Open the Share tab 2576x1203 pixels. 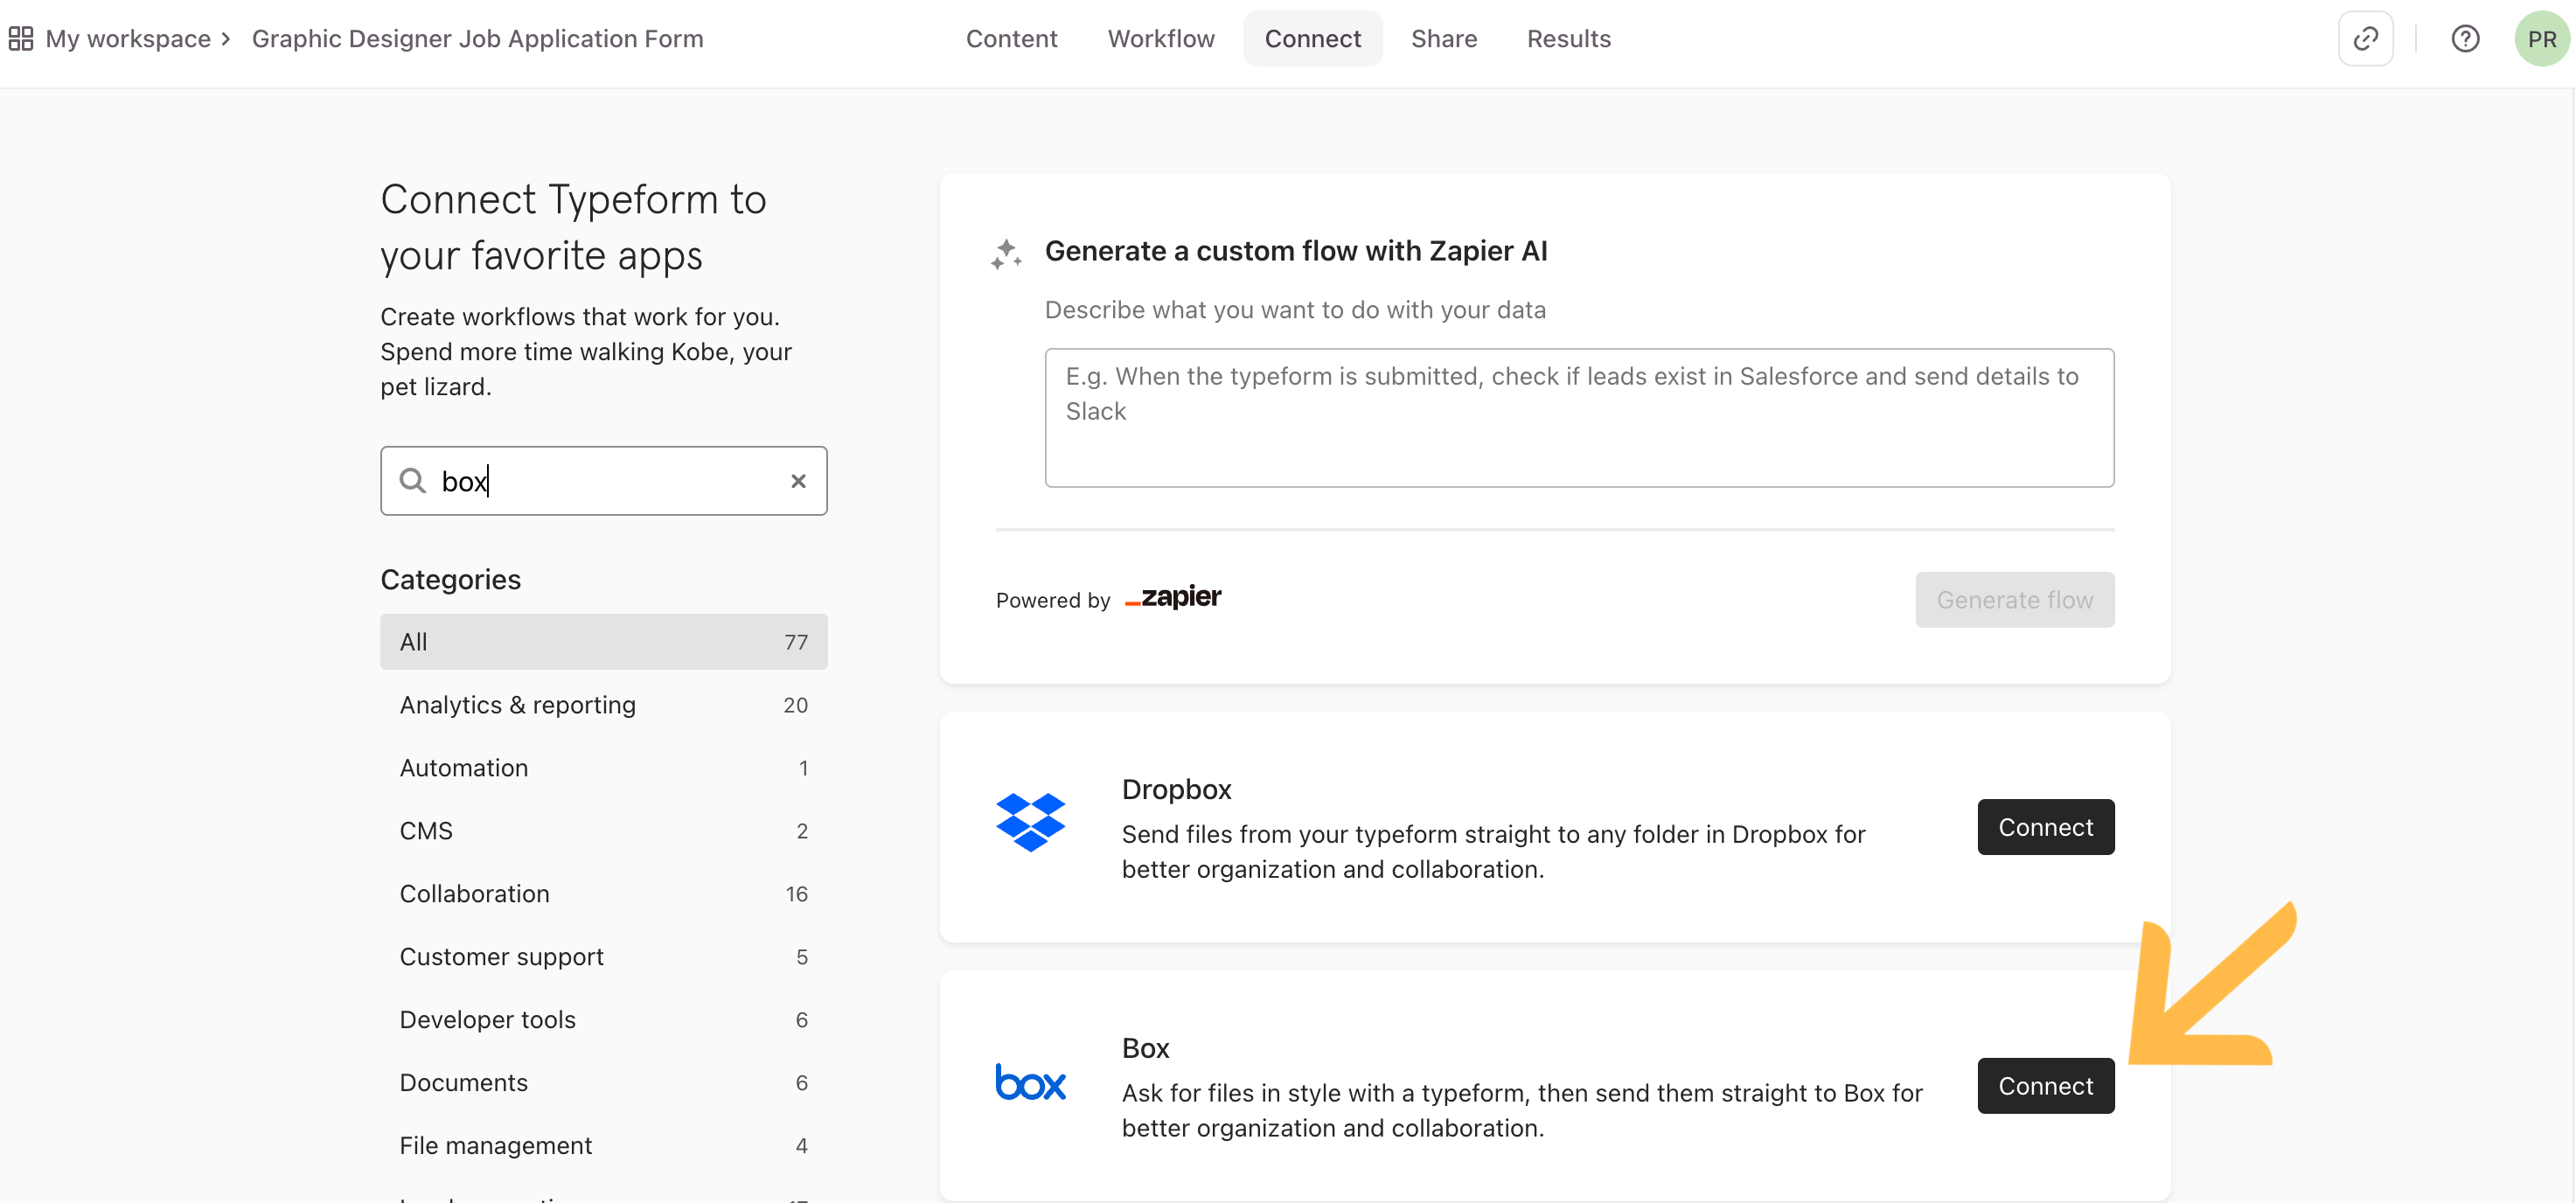[1443, 38]
